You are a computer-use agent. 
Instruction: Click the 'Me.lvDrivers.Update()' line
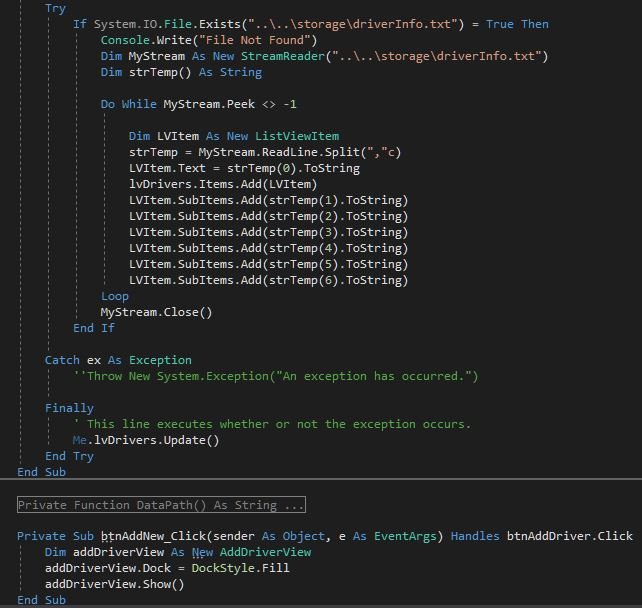click(x=146, y=440)
